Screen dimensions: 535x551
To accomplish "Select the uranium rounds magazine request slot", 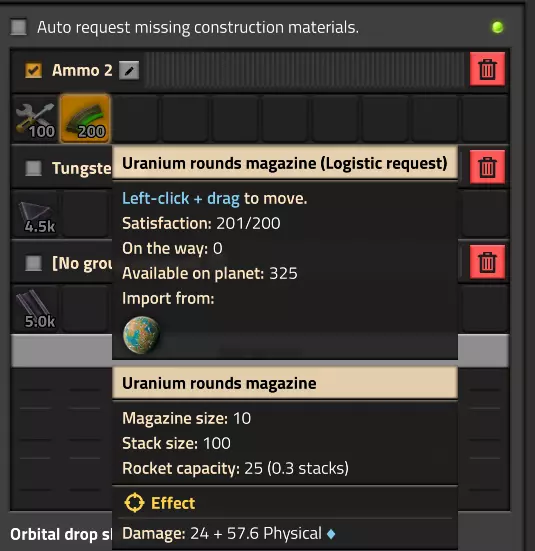I will tap(85, 119).
